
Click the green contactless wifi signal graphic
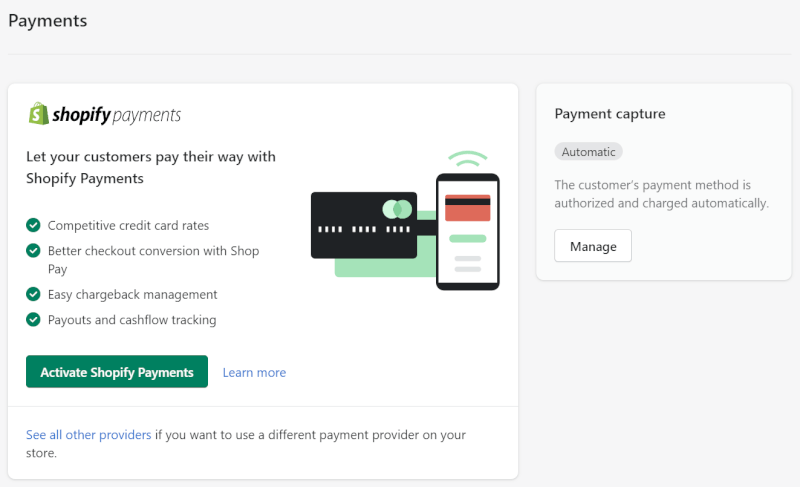(x=468, y=159)
